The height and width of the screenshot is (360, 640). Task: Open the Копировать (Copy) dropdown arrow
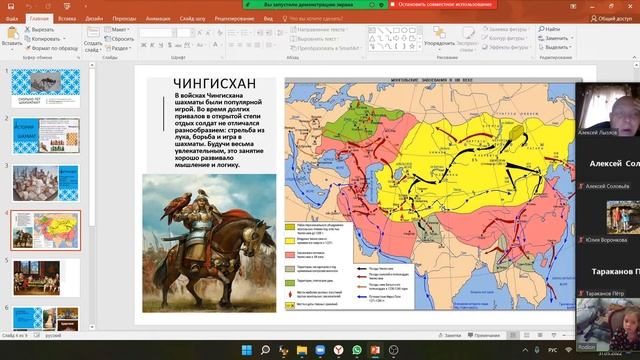(x=64, y=39)
